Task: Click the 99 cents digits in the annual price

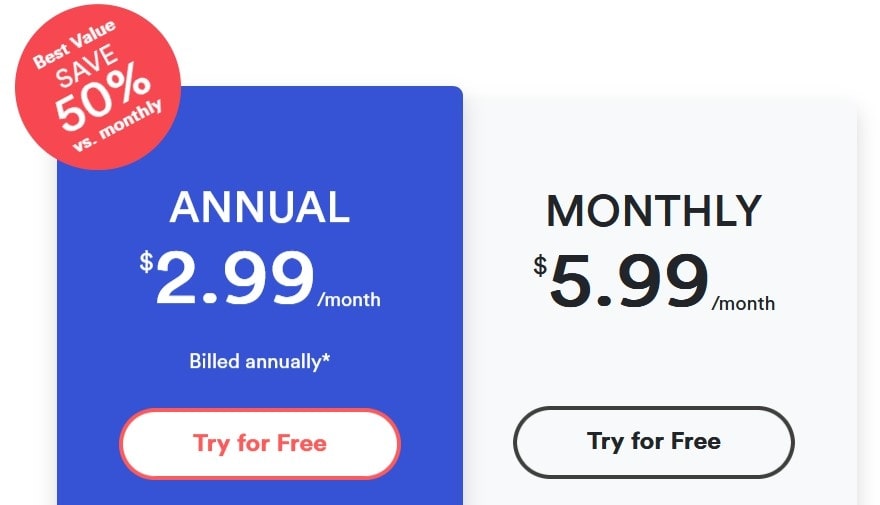Action: tap(269, 279)
